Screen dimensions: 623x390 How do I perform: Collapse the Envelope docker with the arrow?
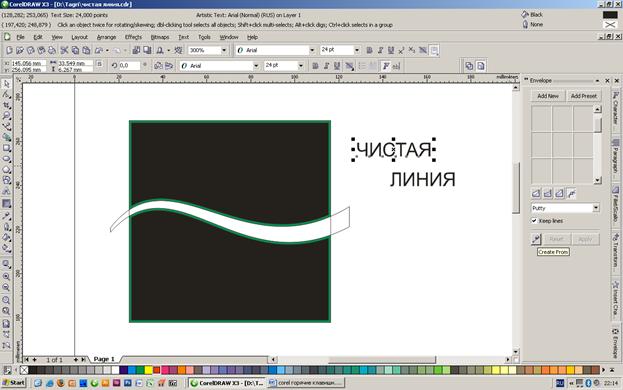(x=597, y=81)
